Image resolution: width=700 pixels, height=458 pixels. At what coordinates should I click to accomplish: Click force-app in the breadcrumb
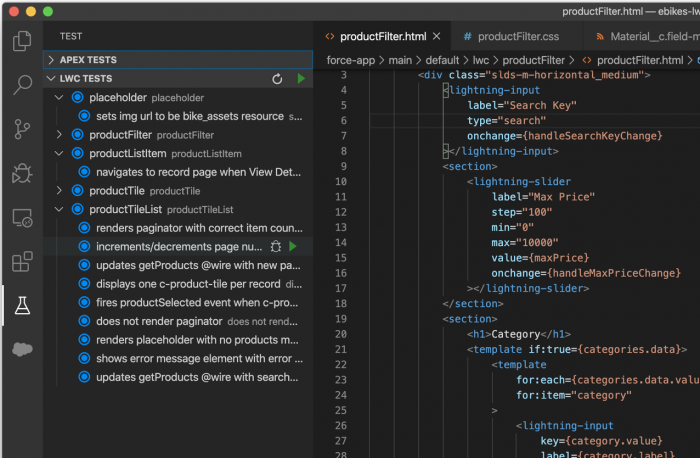click(350, 60)
